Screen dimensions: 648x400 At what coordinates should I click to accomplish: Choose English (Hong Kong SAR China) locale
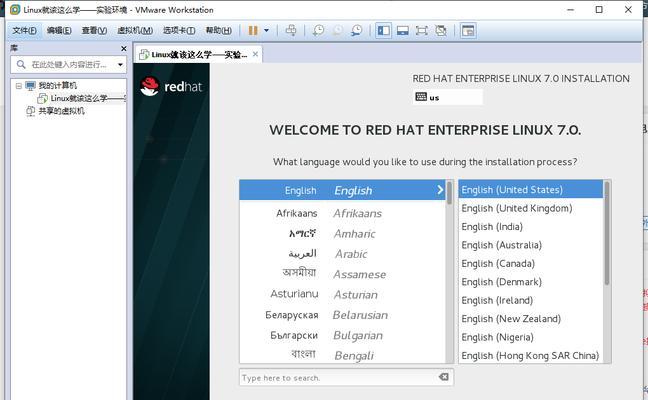click(x=531, y=355)
